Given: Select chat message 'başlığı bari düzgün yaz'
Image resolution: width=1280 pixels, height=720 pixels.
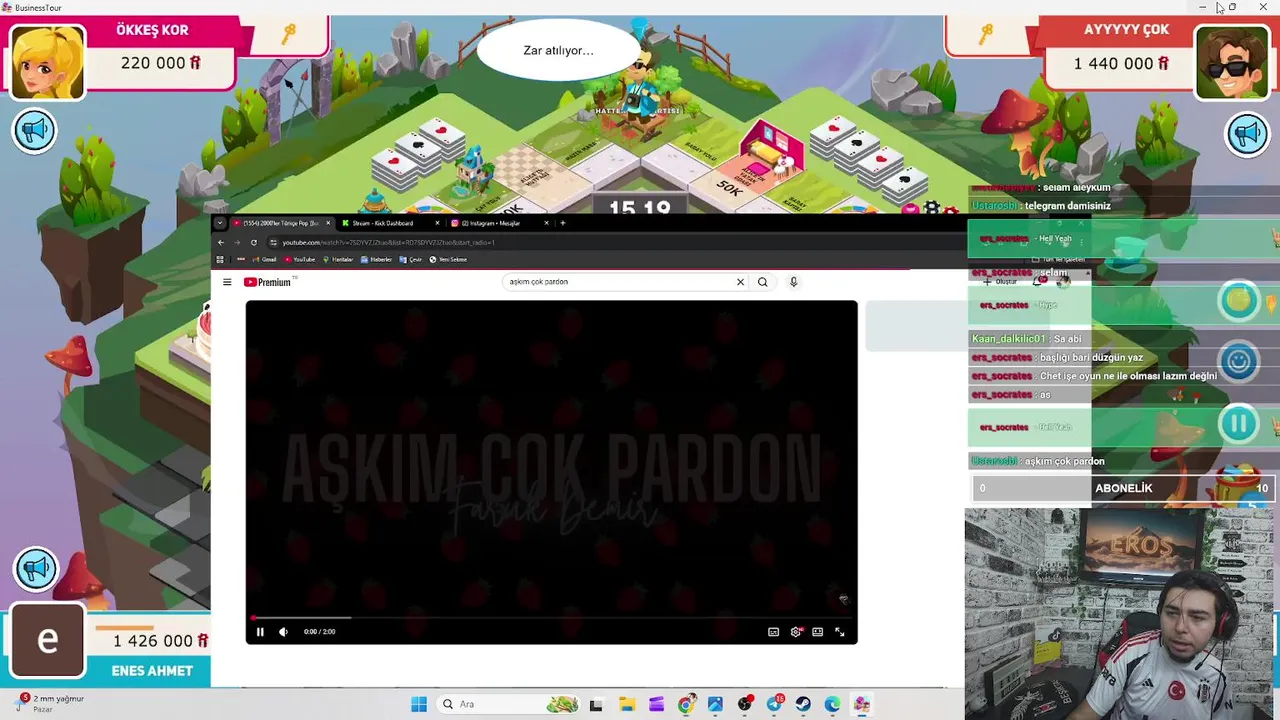Looking at the screenshot, I should pyautogui.click(x=1090, y=357).
